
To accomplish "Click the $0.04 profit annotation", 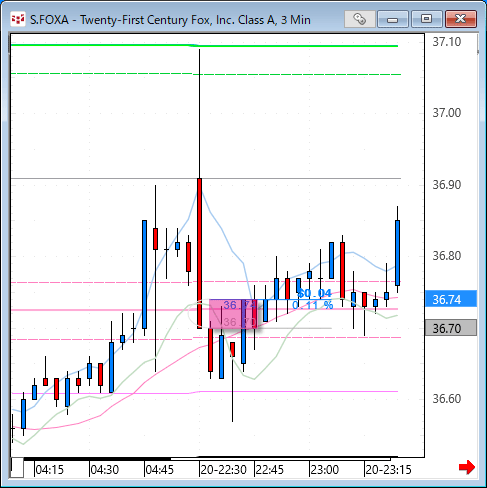I will (314, 293).
